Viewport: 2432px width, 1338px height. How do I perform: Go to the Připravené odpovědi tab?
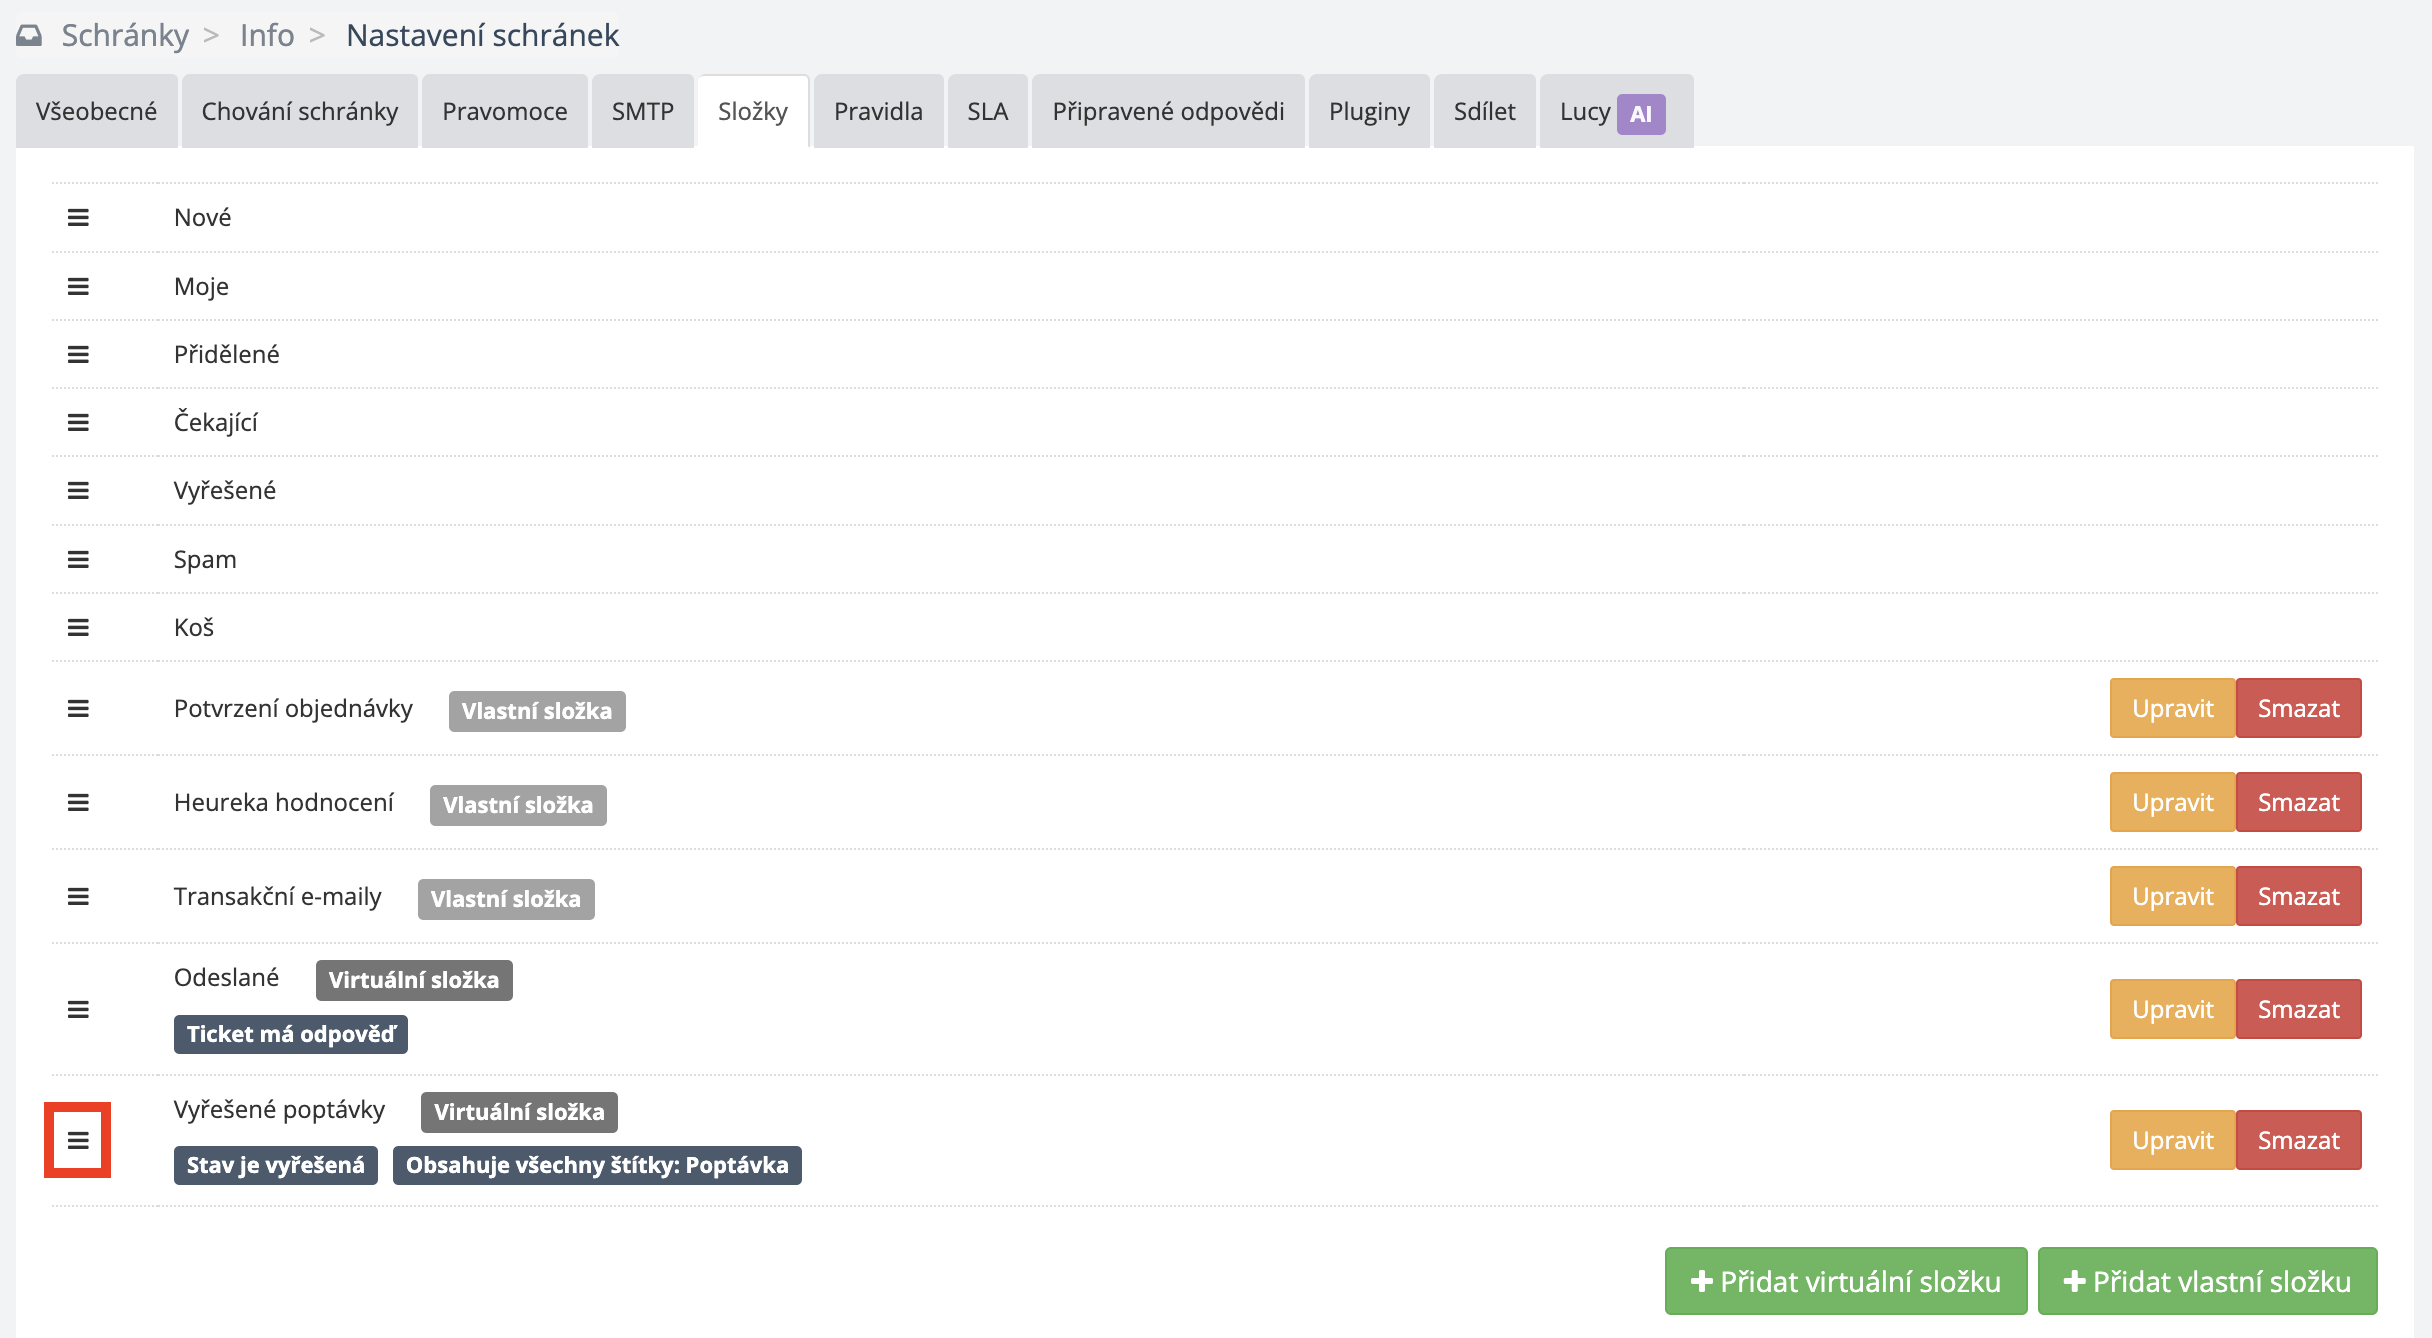pyautogui.click(x=1167, y=111)
